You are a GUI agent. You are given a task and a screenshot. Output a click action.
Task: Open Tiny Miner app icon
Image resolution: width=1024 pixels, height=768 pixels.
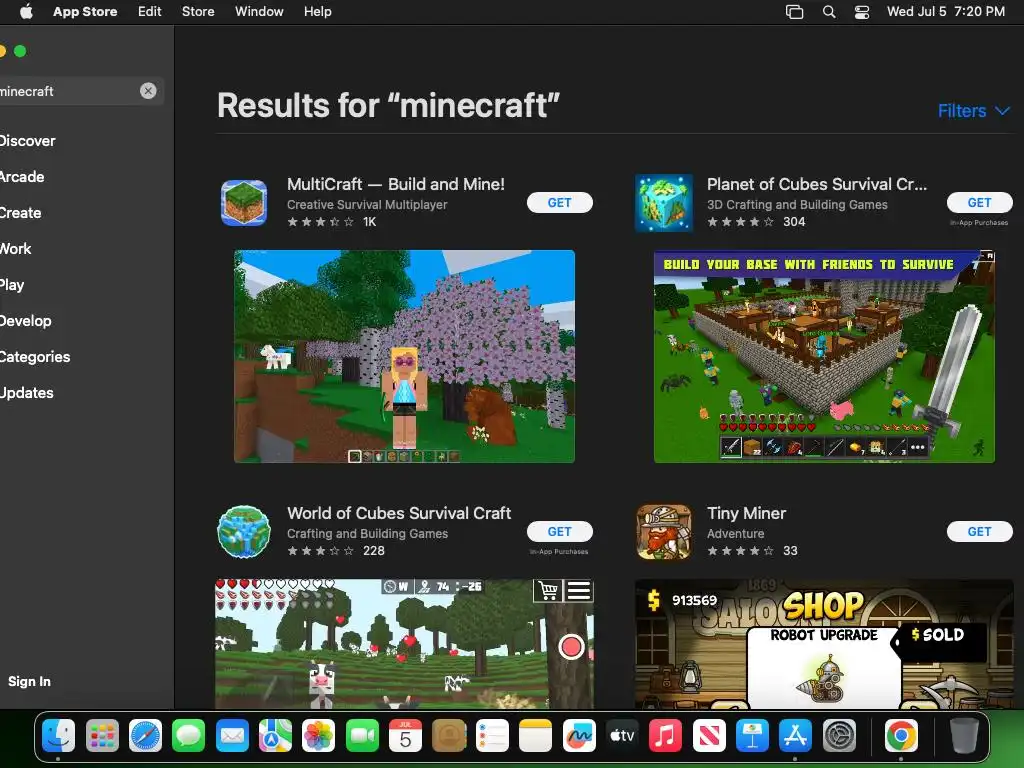(x=664, y=532)
